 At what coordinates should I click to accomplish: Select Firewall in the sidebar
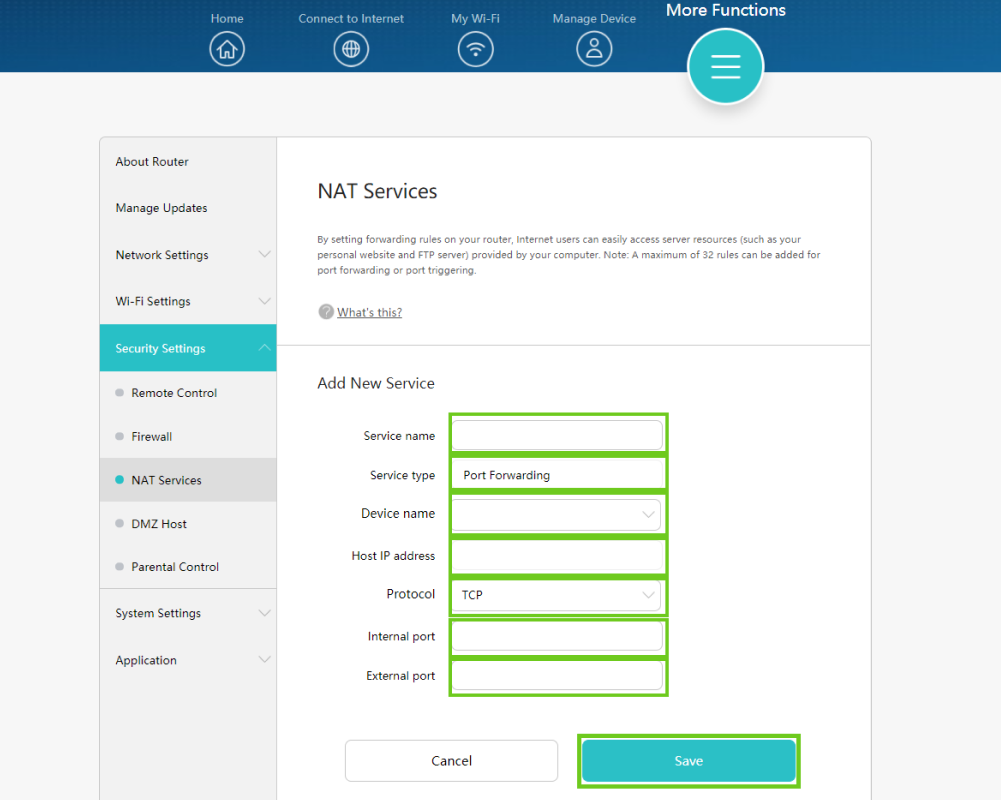152,437
